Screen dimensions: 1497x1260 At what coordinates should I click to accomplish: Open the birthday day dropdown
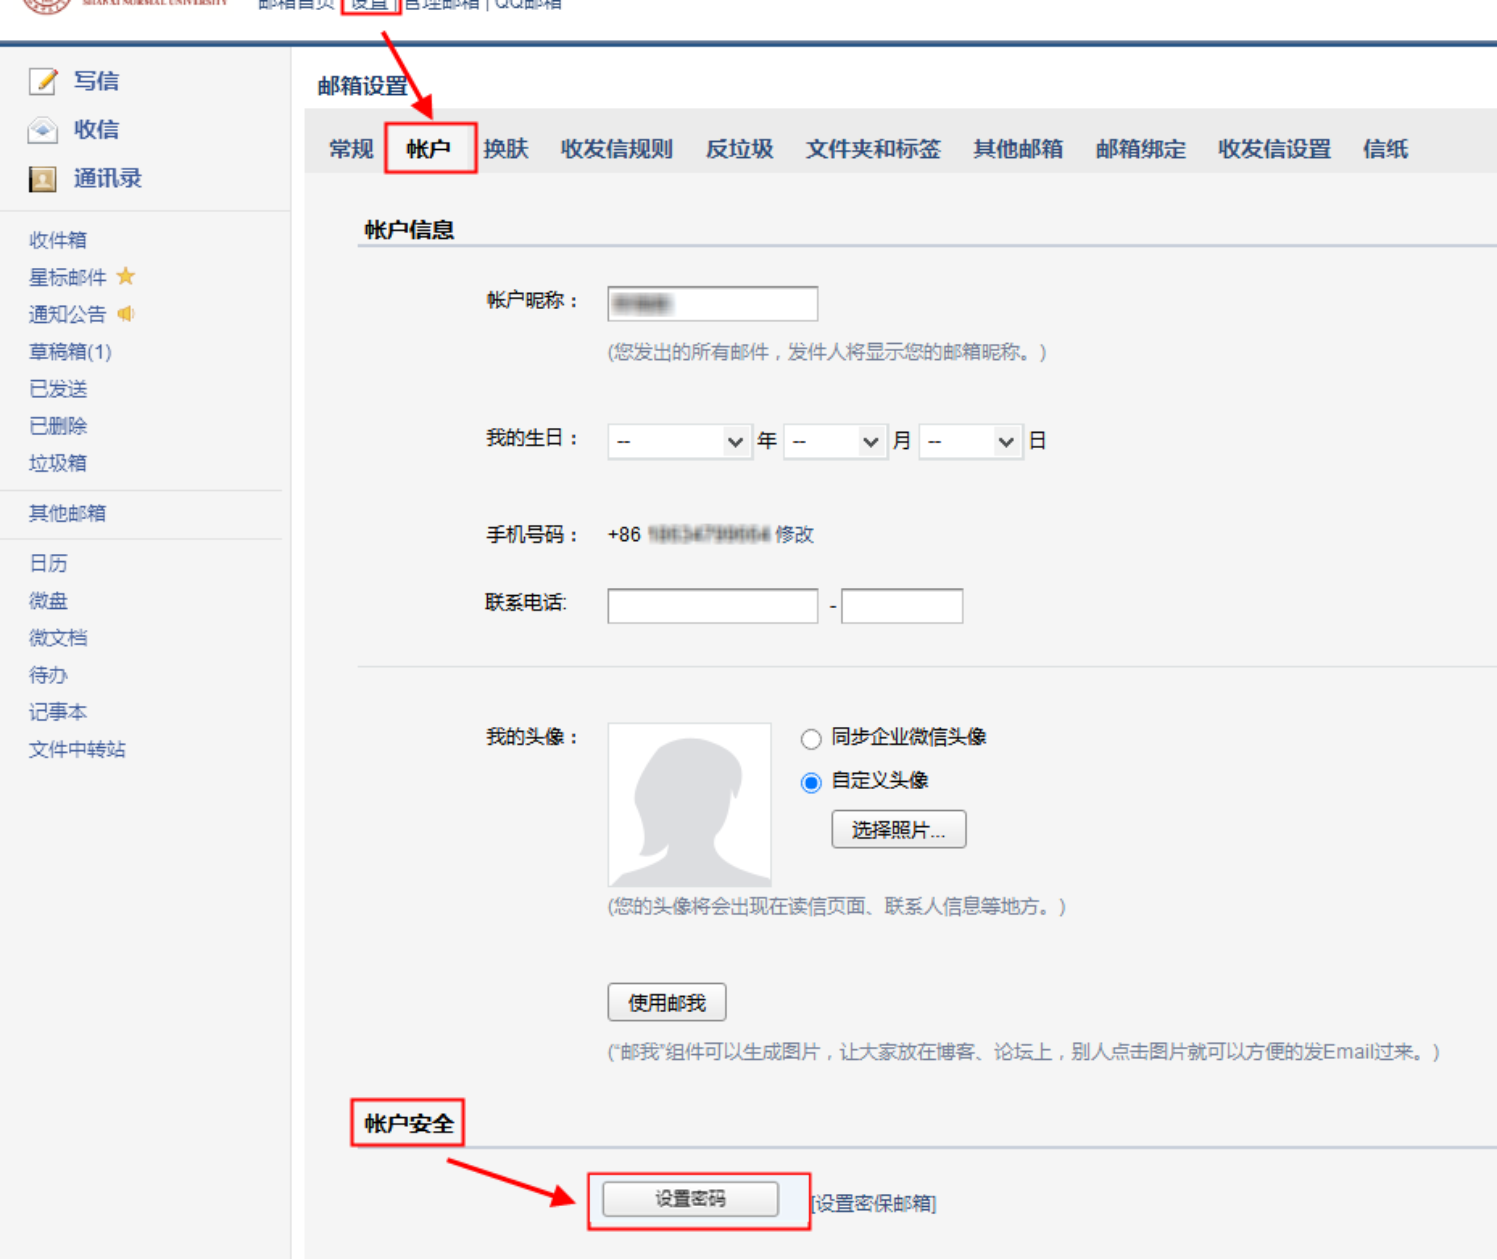point(970,441)
